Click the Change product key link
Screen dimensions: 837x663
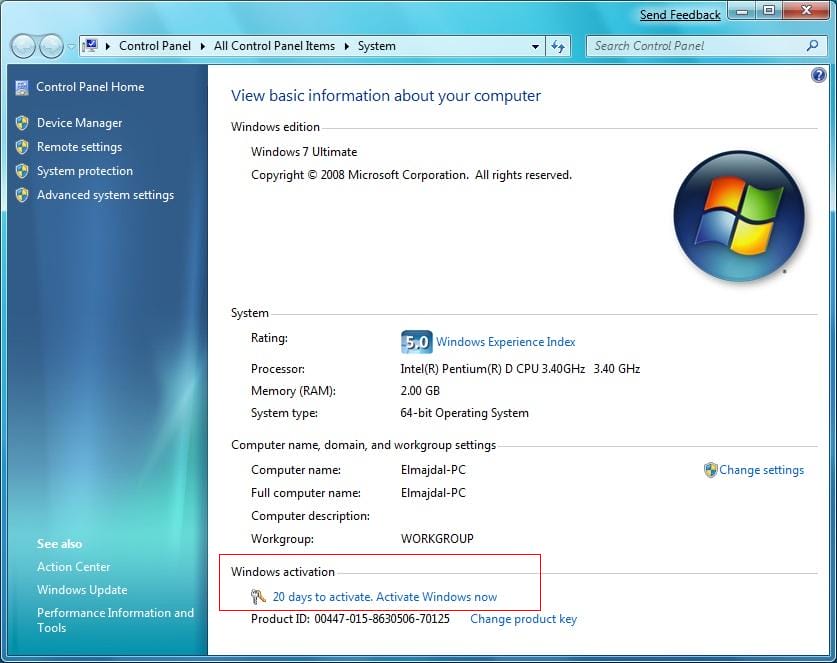(x=523, y=619)
